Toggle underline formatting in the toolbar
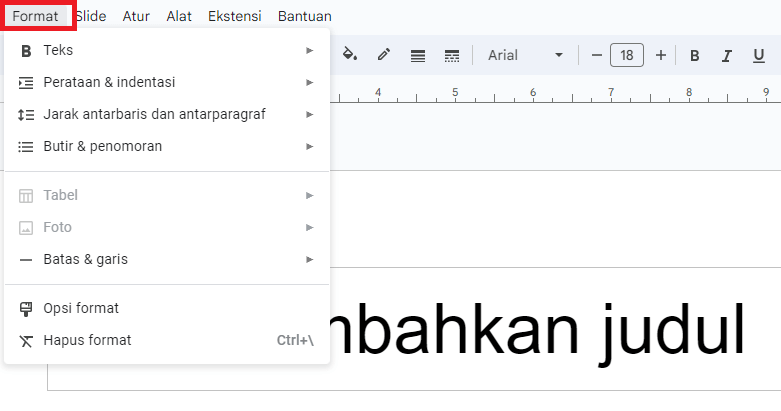Image resolution: width=781 pixels, height=411 pixels. [759, 55]
